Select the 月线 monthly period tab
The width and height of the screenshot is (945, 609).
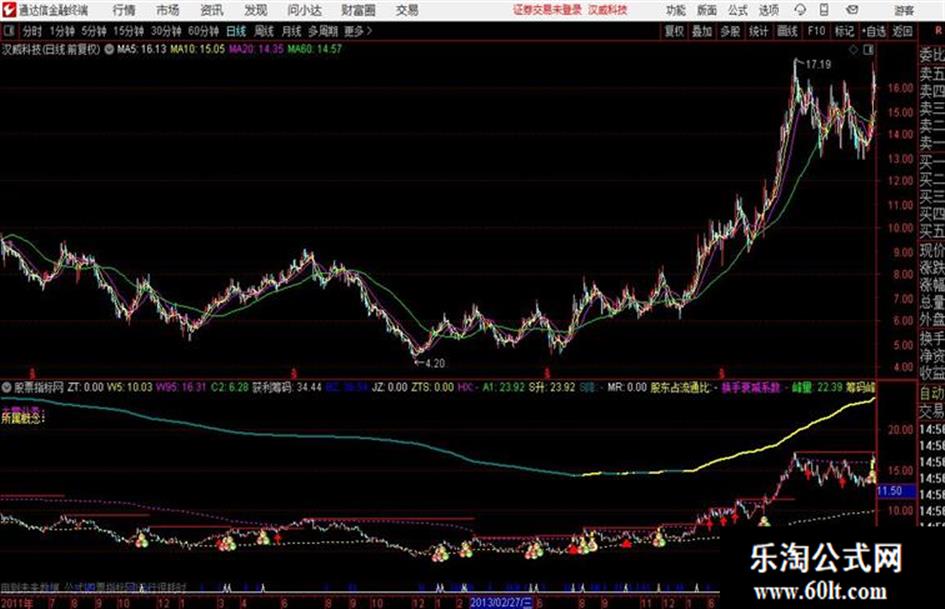(292, 31)
